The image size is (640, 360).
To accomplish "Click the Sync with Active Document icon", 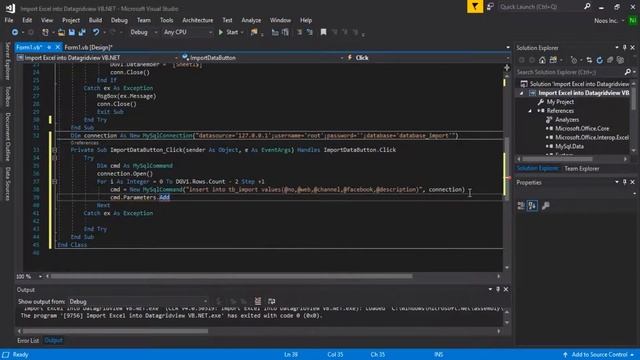I will click(x=589, y=60).
